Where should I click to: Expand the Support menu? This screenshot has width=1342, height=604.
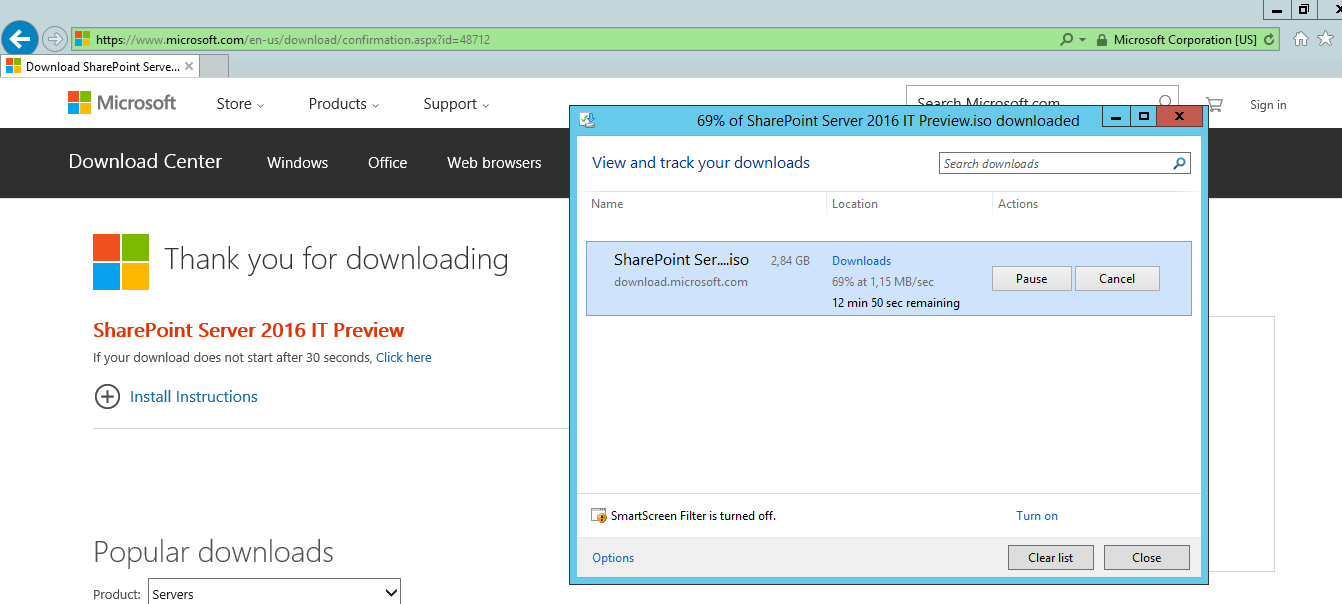[x=456, y=104]
